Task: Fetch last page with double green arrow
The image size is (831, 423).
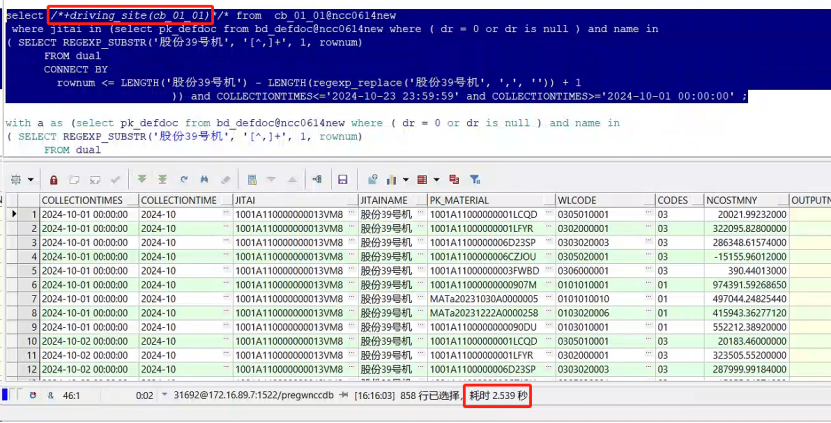Action: tap(162, 180)
